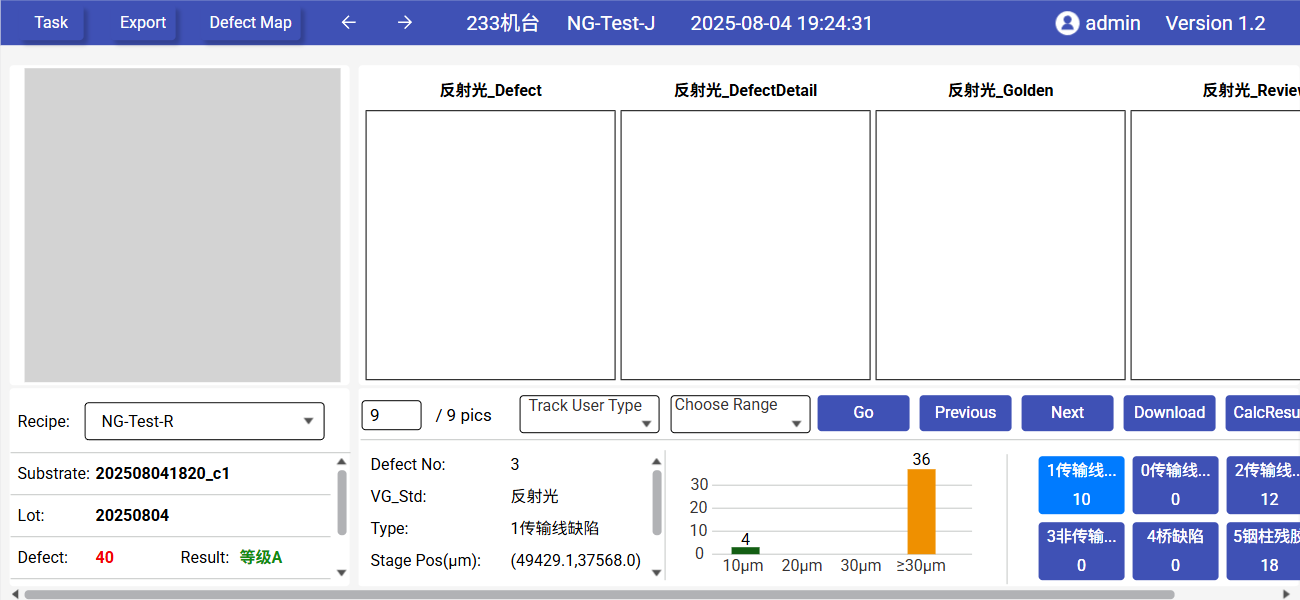Image resolution: width=1300 pixels, height=600 pixels.
Task: Click the defect details scroll-down arrow
Action: [657, 573]
